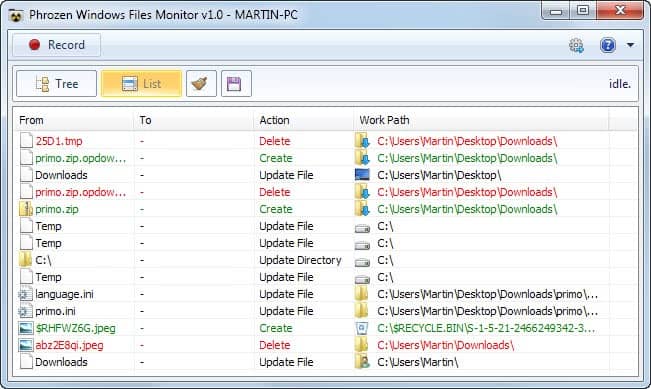Sort by the From column header

[73, 120]
